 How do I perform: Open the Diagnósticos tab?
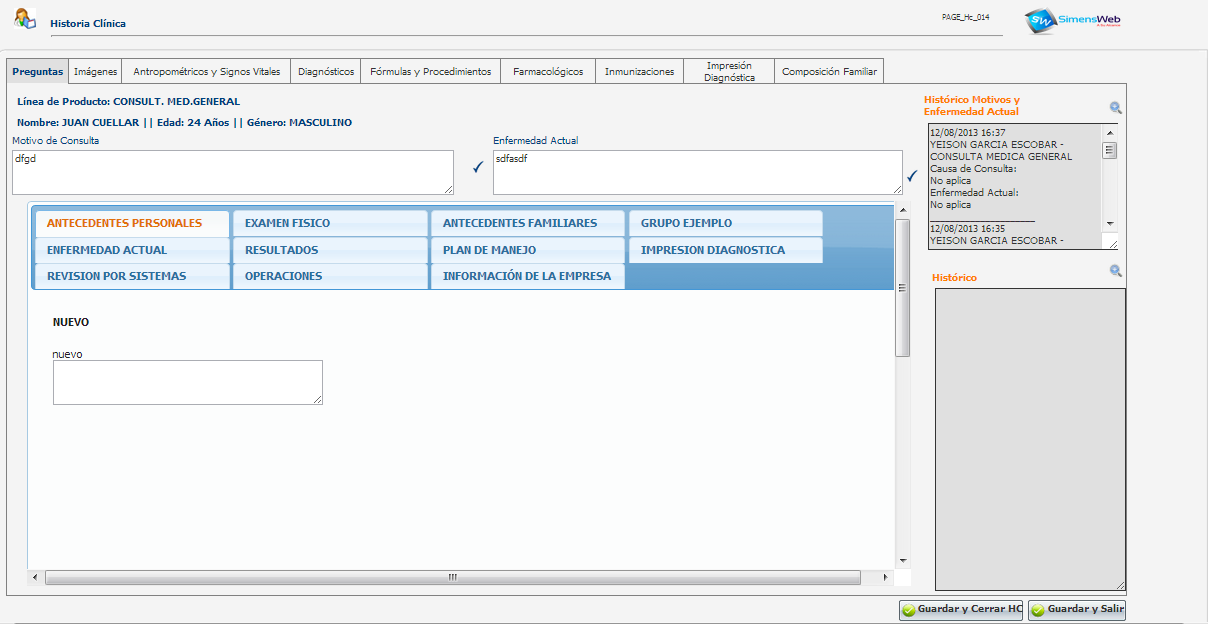tap(326, 72)
